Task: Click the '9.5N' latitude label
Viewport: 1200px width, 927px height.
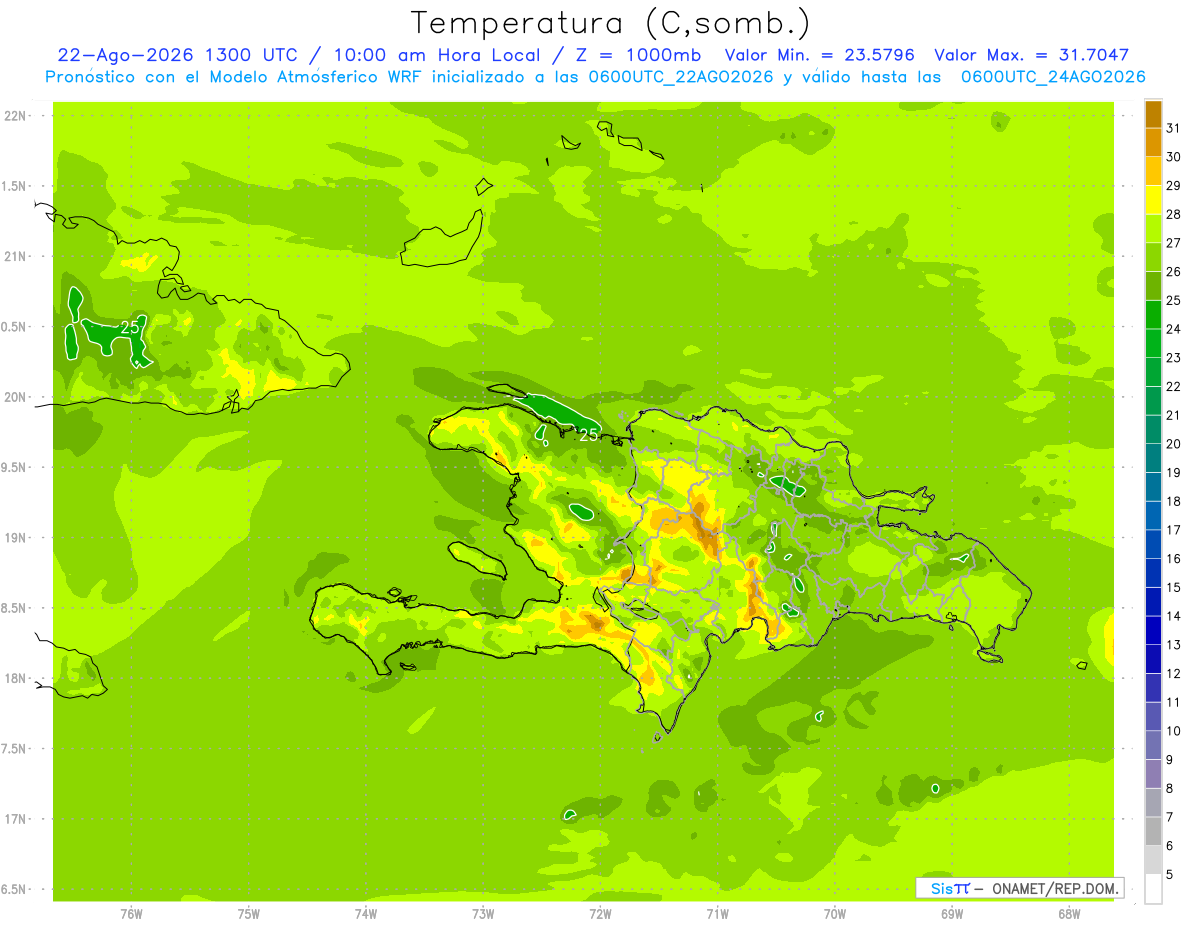Action: pyautogui.click(x=14, y=467)
